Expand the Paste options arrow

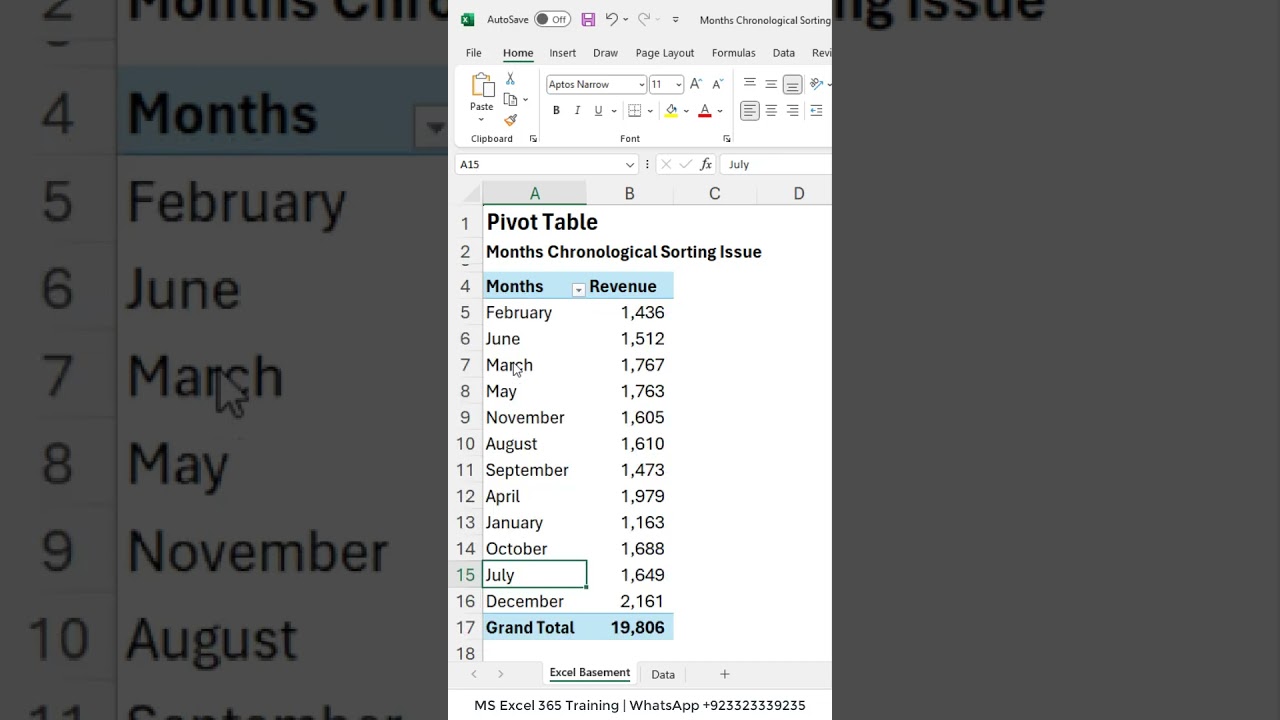coord(481,120)
